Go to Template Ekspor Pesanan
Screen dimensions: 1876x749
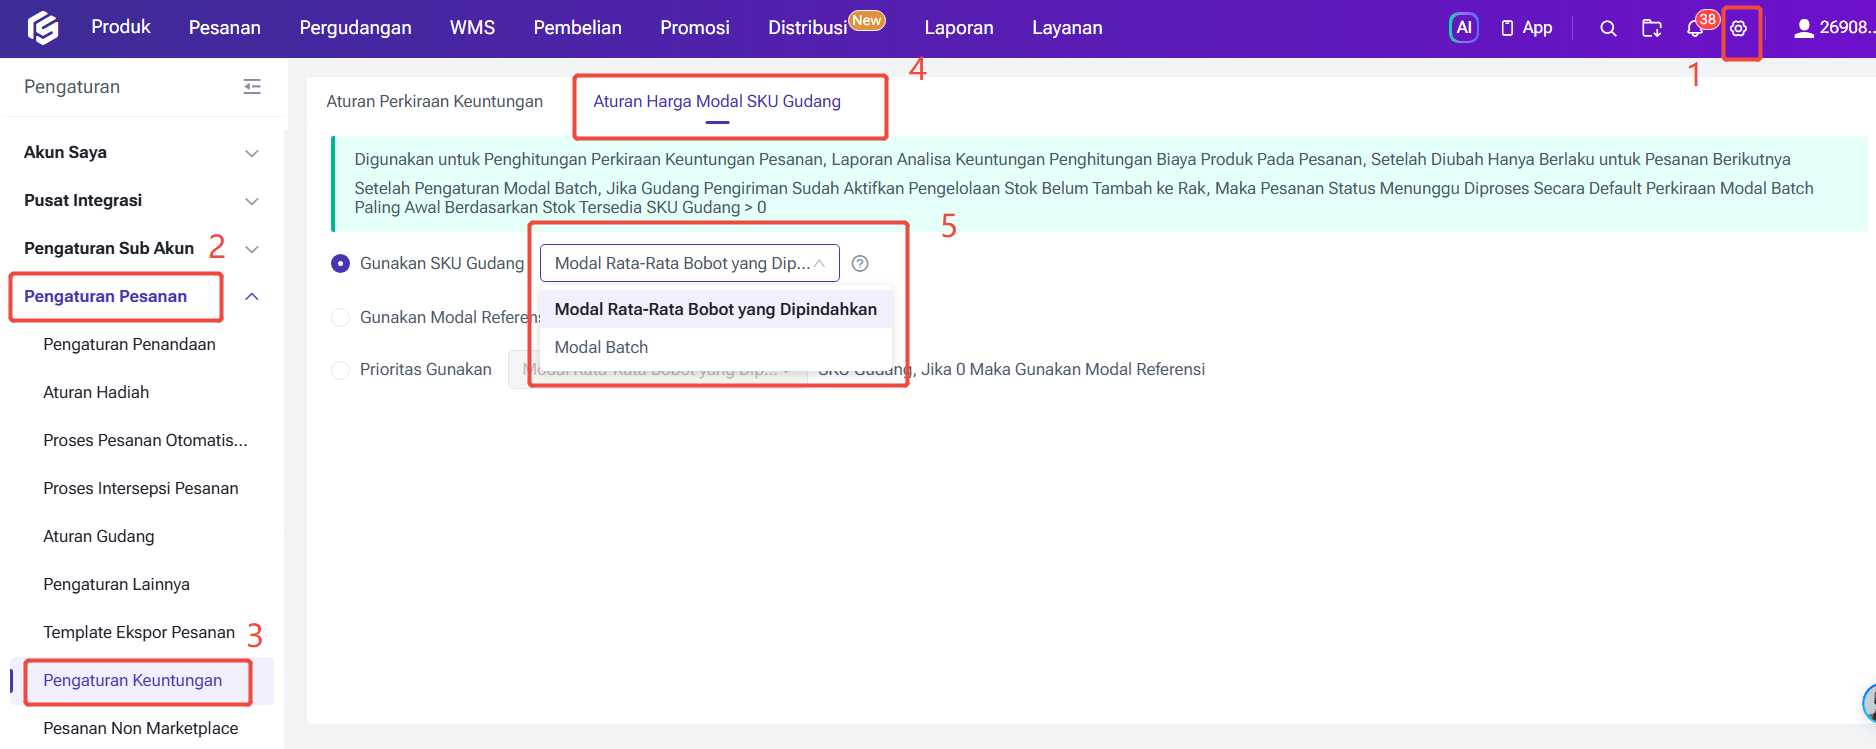[x=139, y=632]
